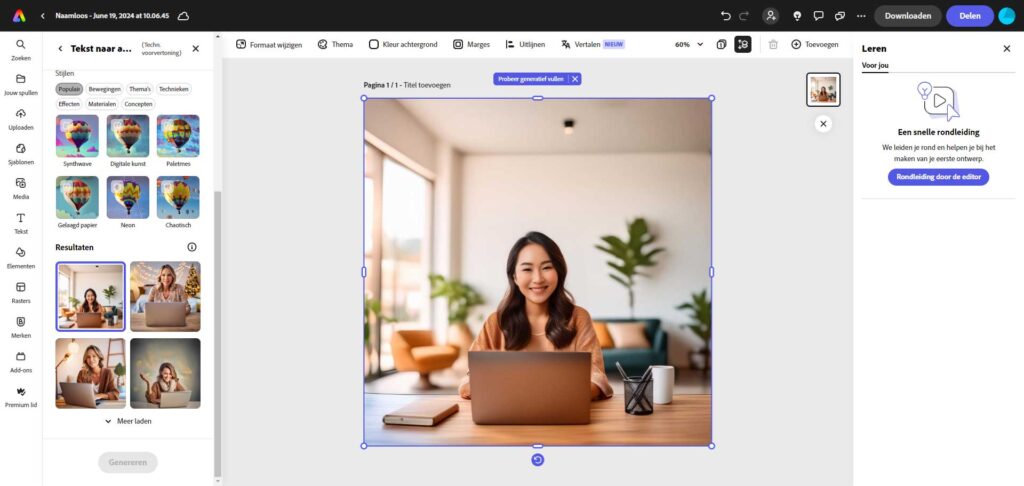The width and height of the screenshot is (1024, 486).
Task: Click the Toevoegen button
Action: pyautogui.click(x=814, y=44)
